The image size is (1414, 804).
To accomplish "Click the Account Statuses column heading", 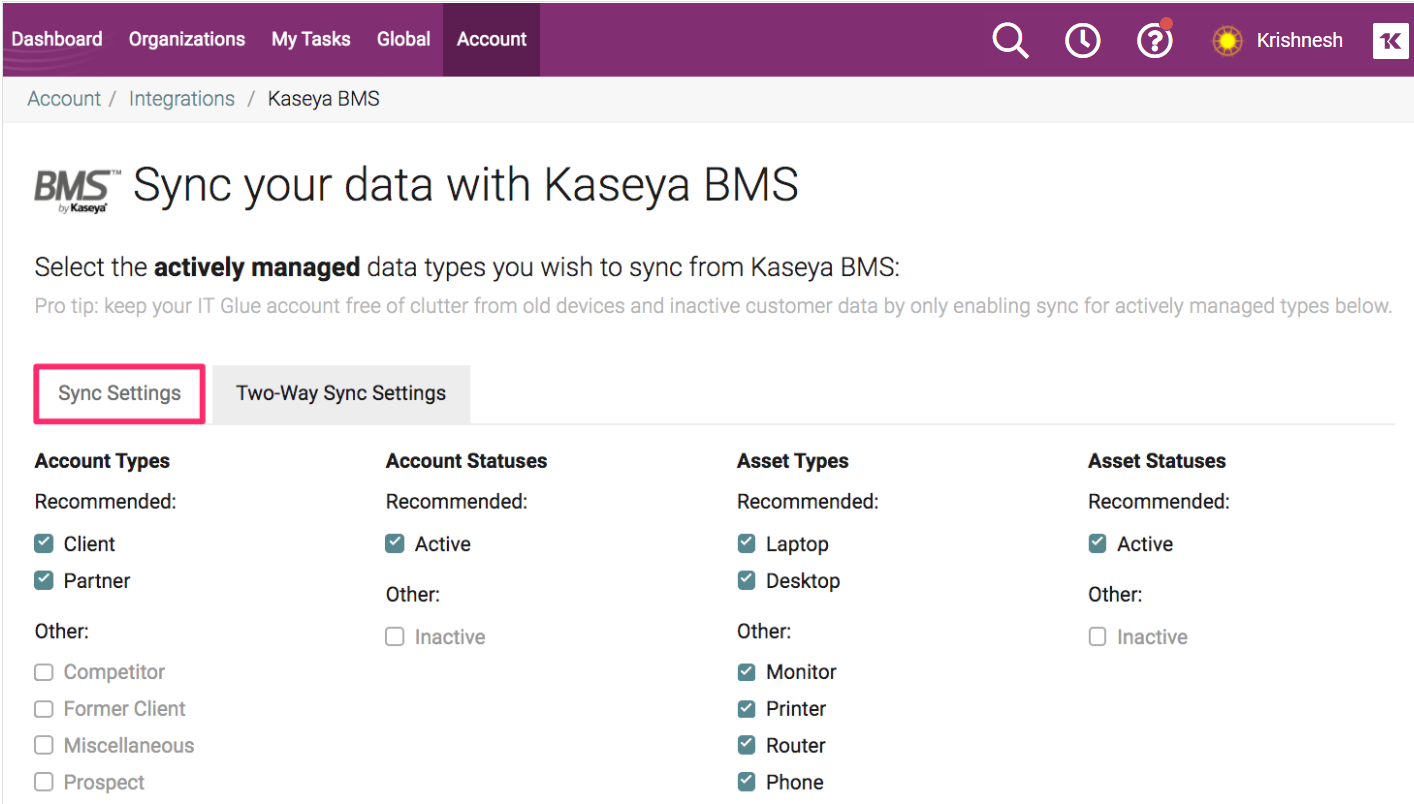I will click(x=467, y=461).
